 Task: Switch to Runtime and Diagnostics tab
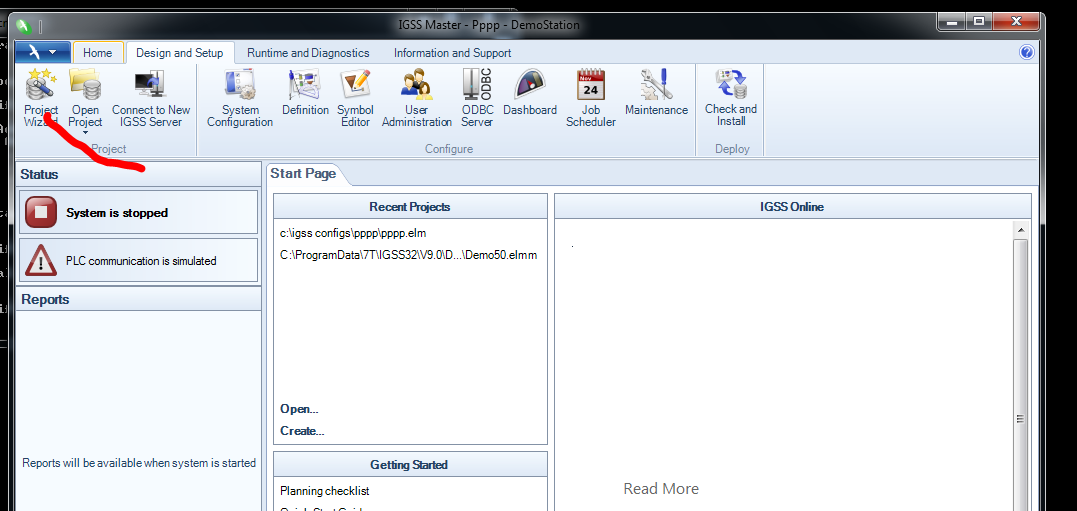pos(308,53)
